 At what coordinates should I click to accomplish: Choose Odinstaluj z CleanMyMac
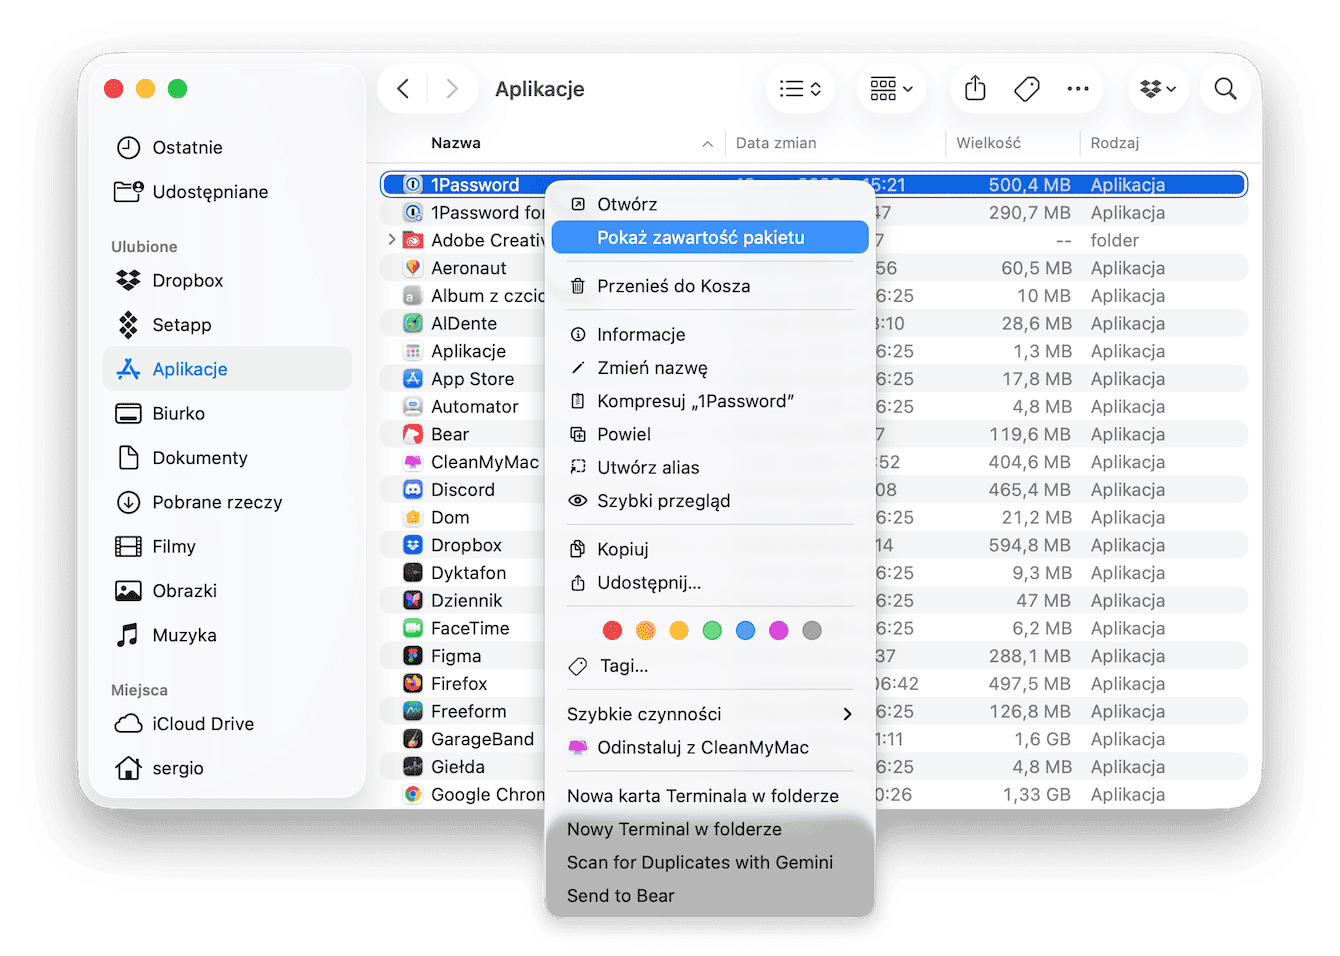(x=710, y=748)
